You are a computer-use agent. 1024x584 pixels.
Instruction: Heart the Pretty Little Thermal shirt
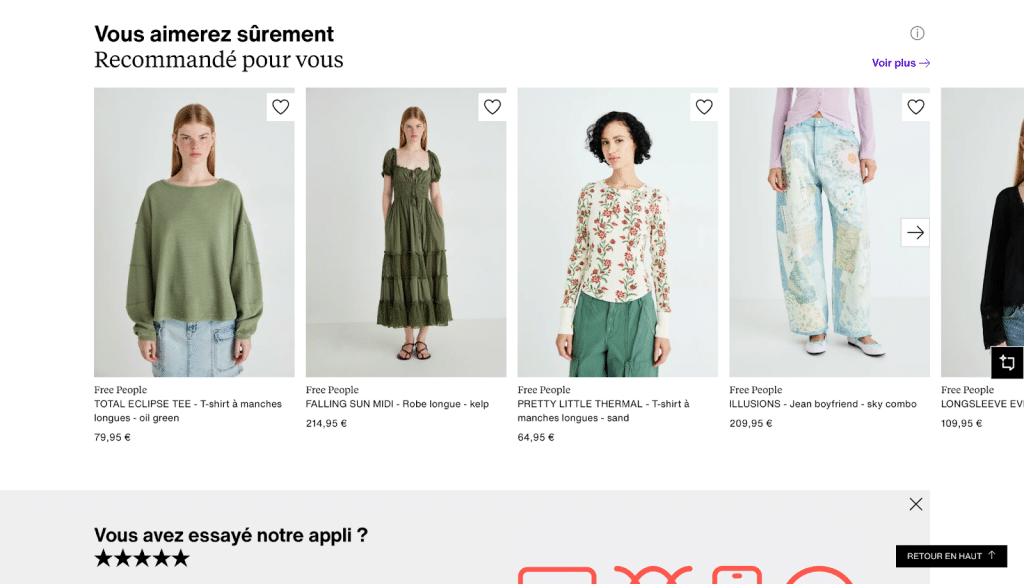(704, 107)
